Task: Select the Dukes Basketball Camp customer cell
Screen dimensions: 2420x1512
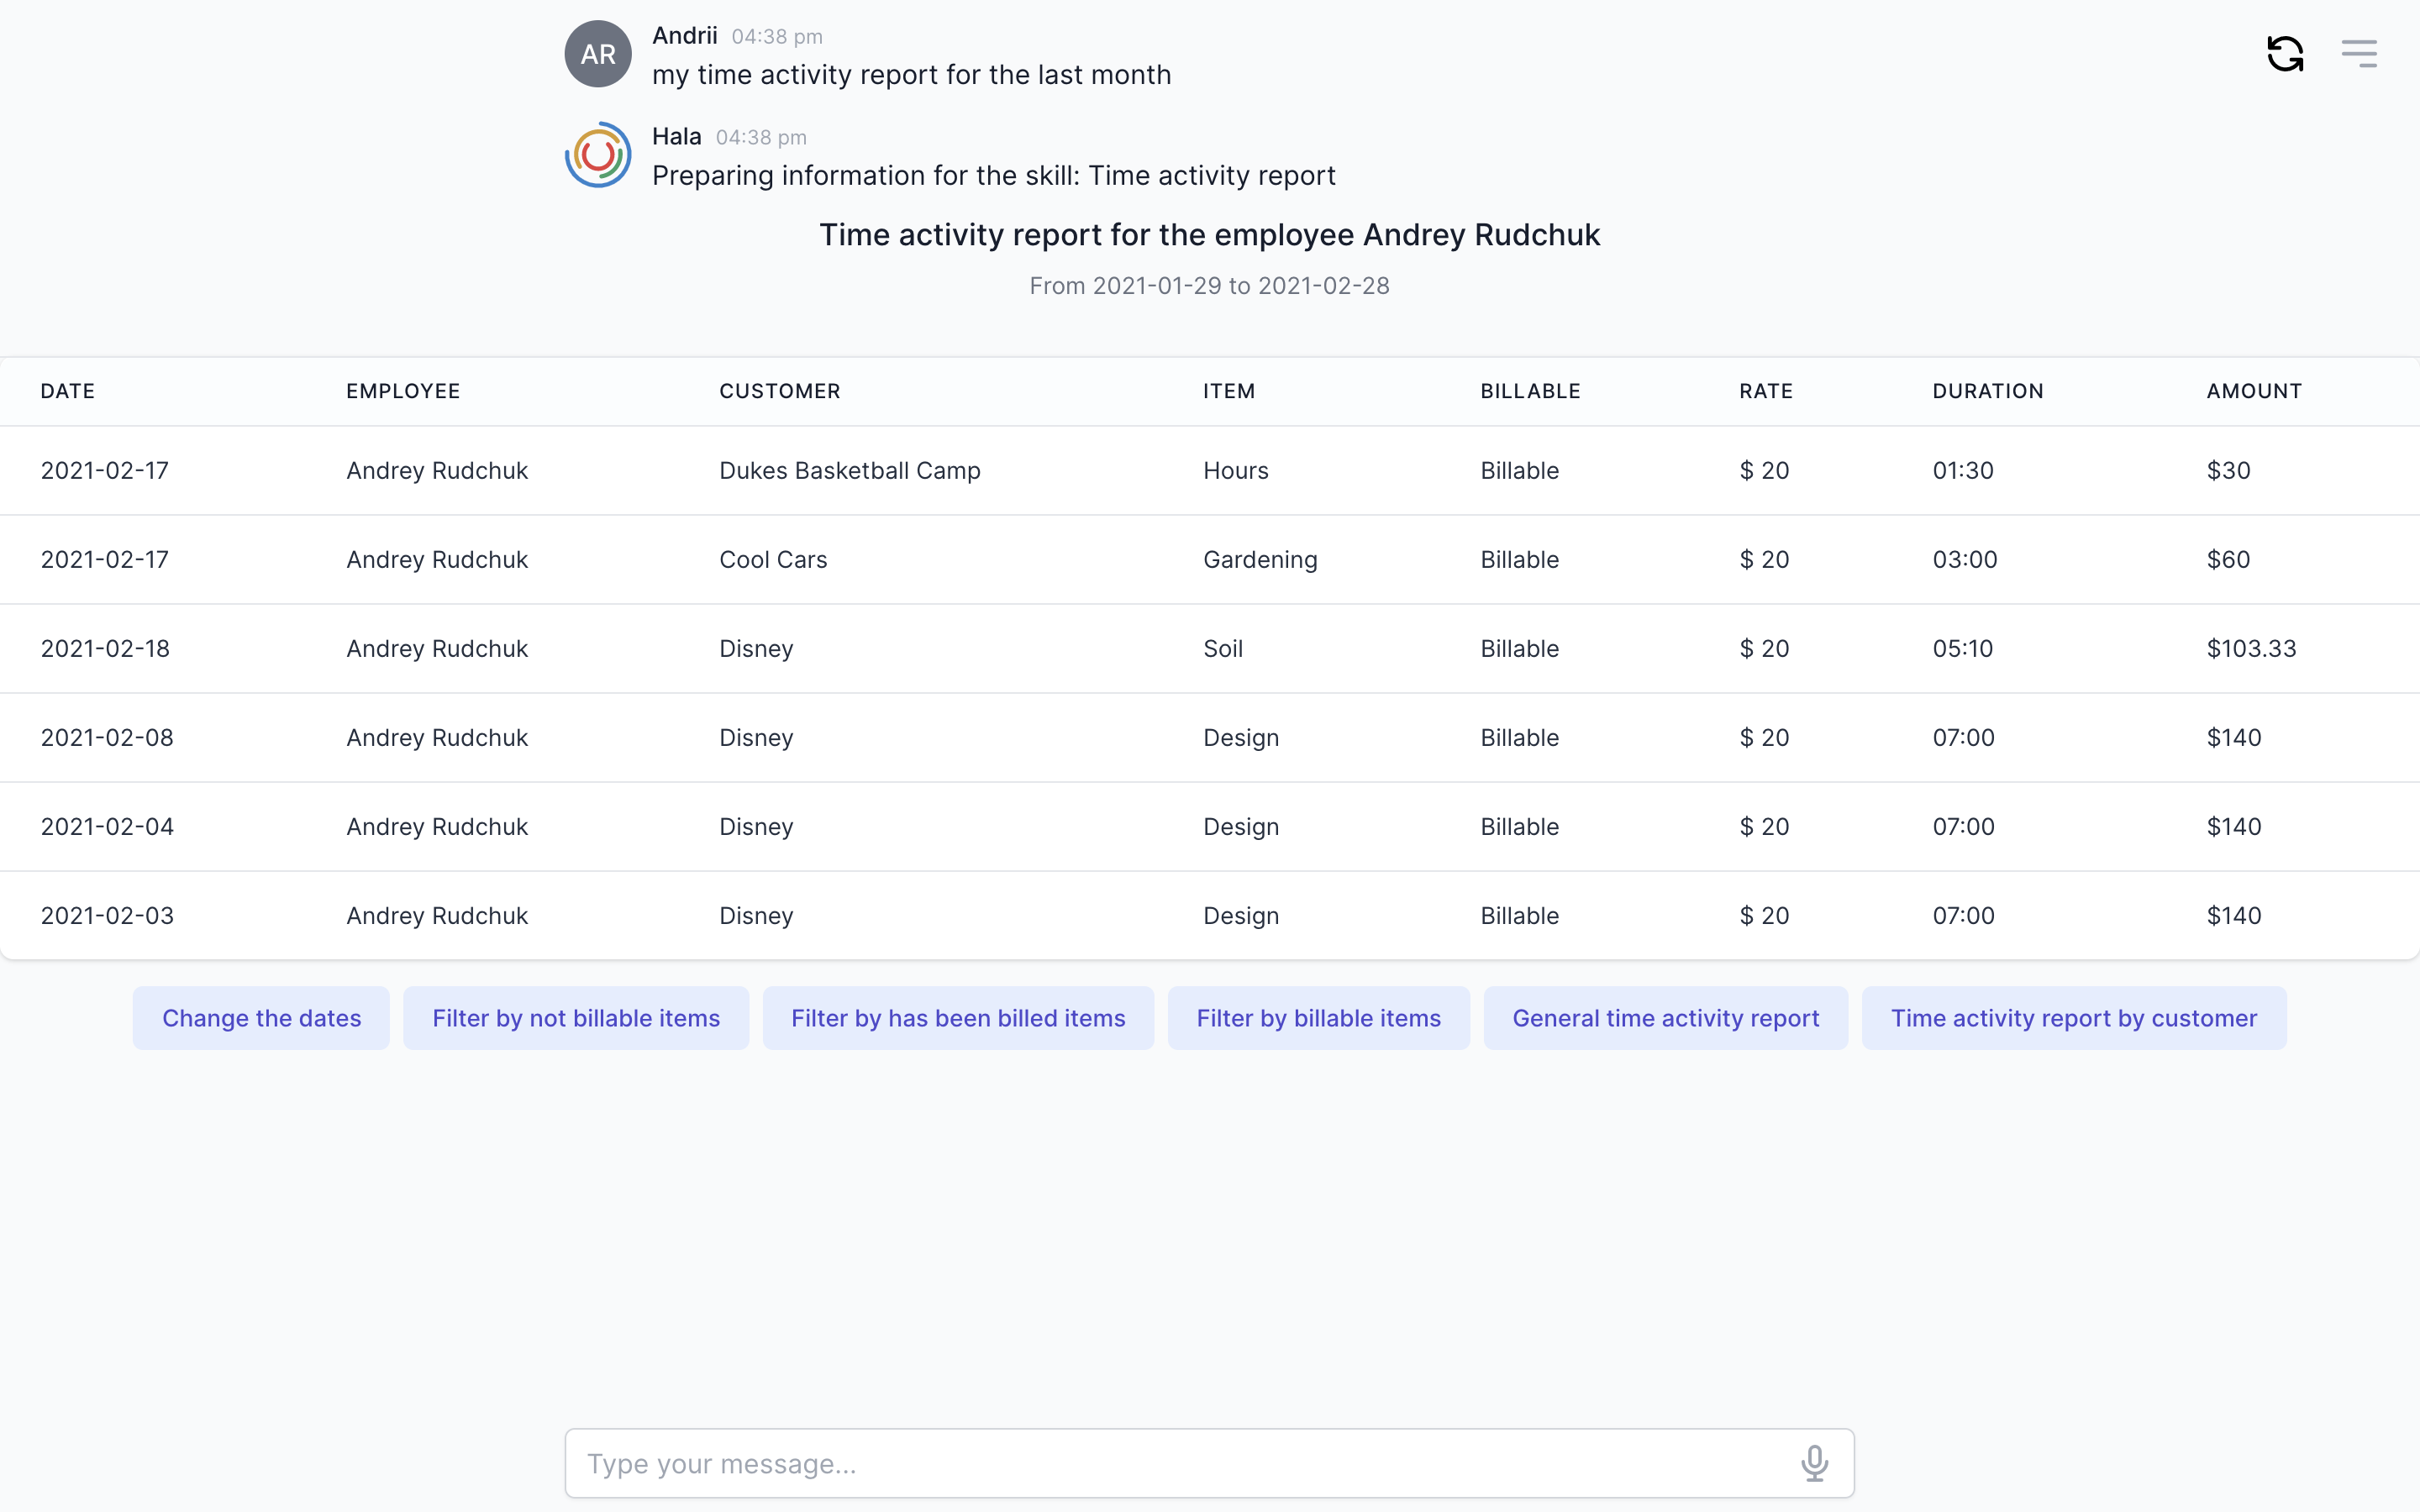Action: click(x=850, y=470)
